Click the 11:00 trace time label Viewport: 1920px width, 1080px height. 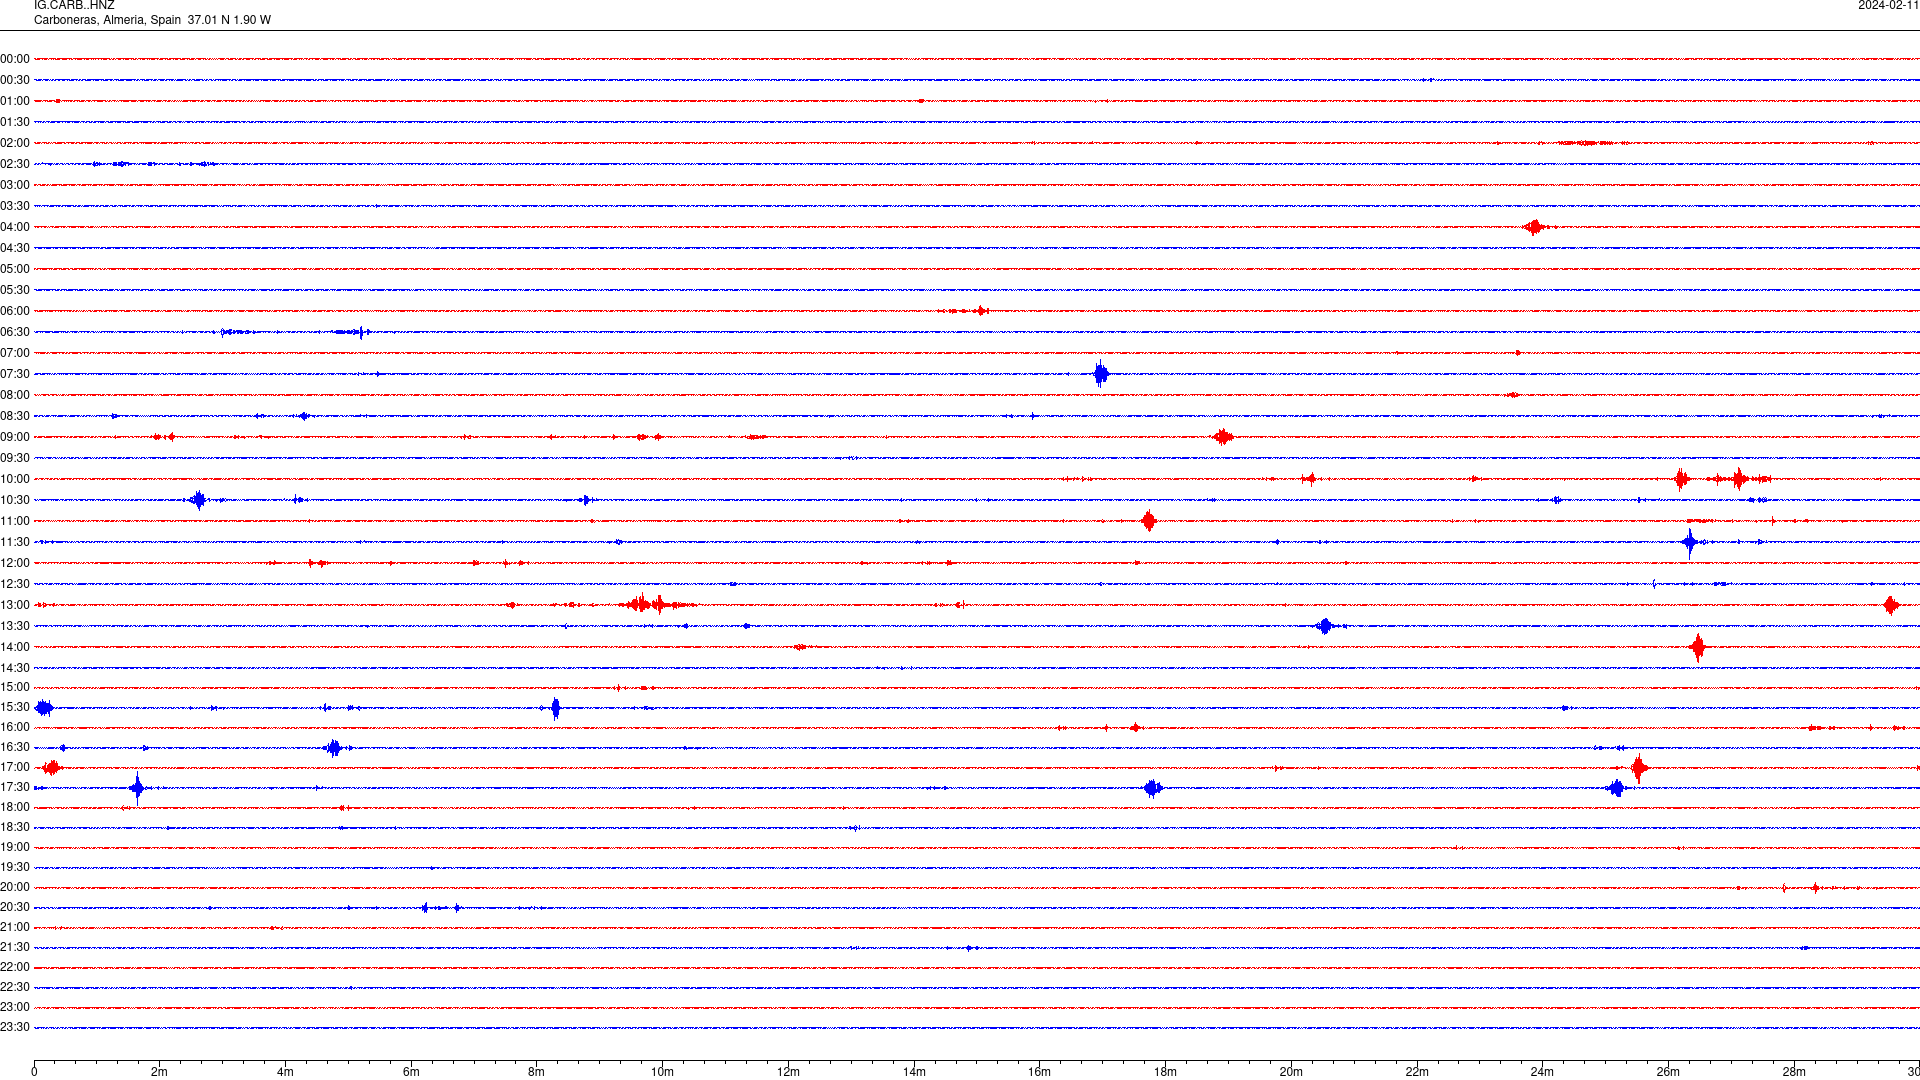(15, 521)
